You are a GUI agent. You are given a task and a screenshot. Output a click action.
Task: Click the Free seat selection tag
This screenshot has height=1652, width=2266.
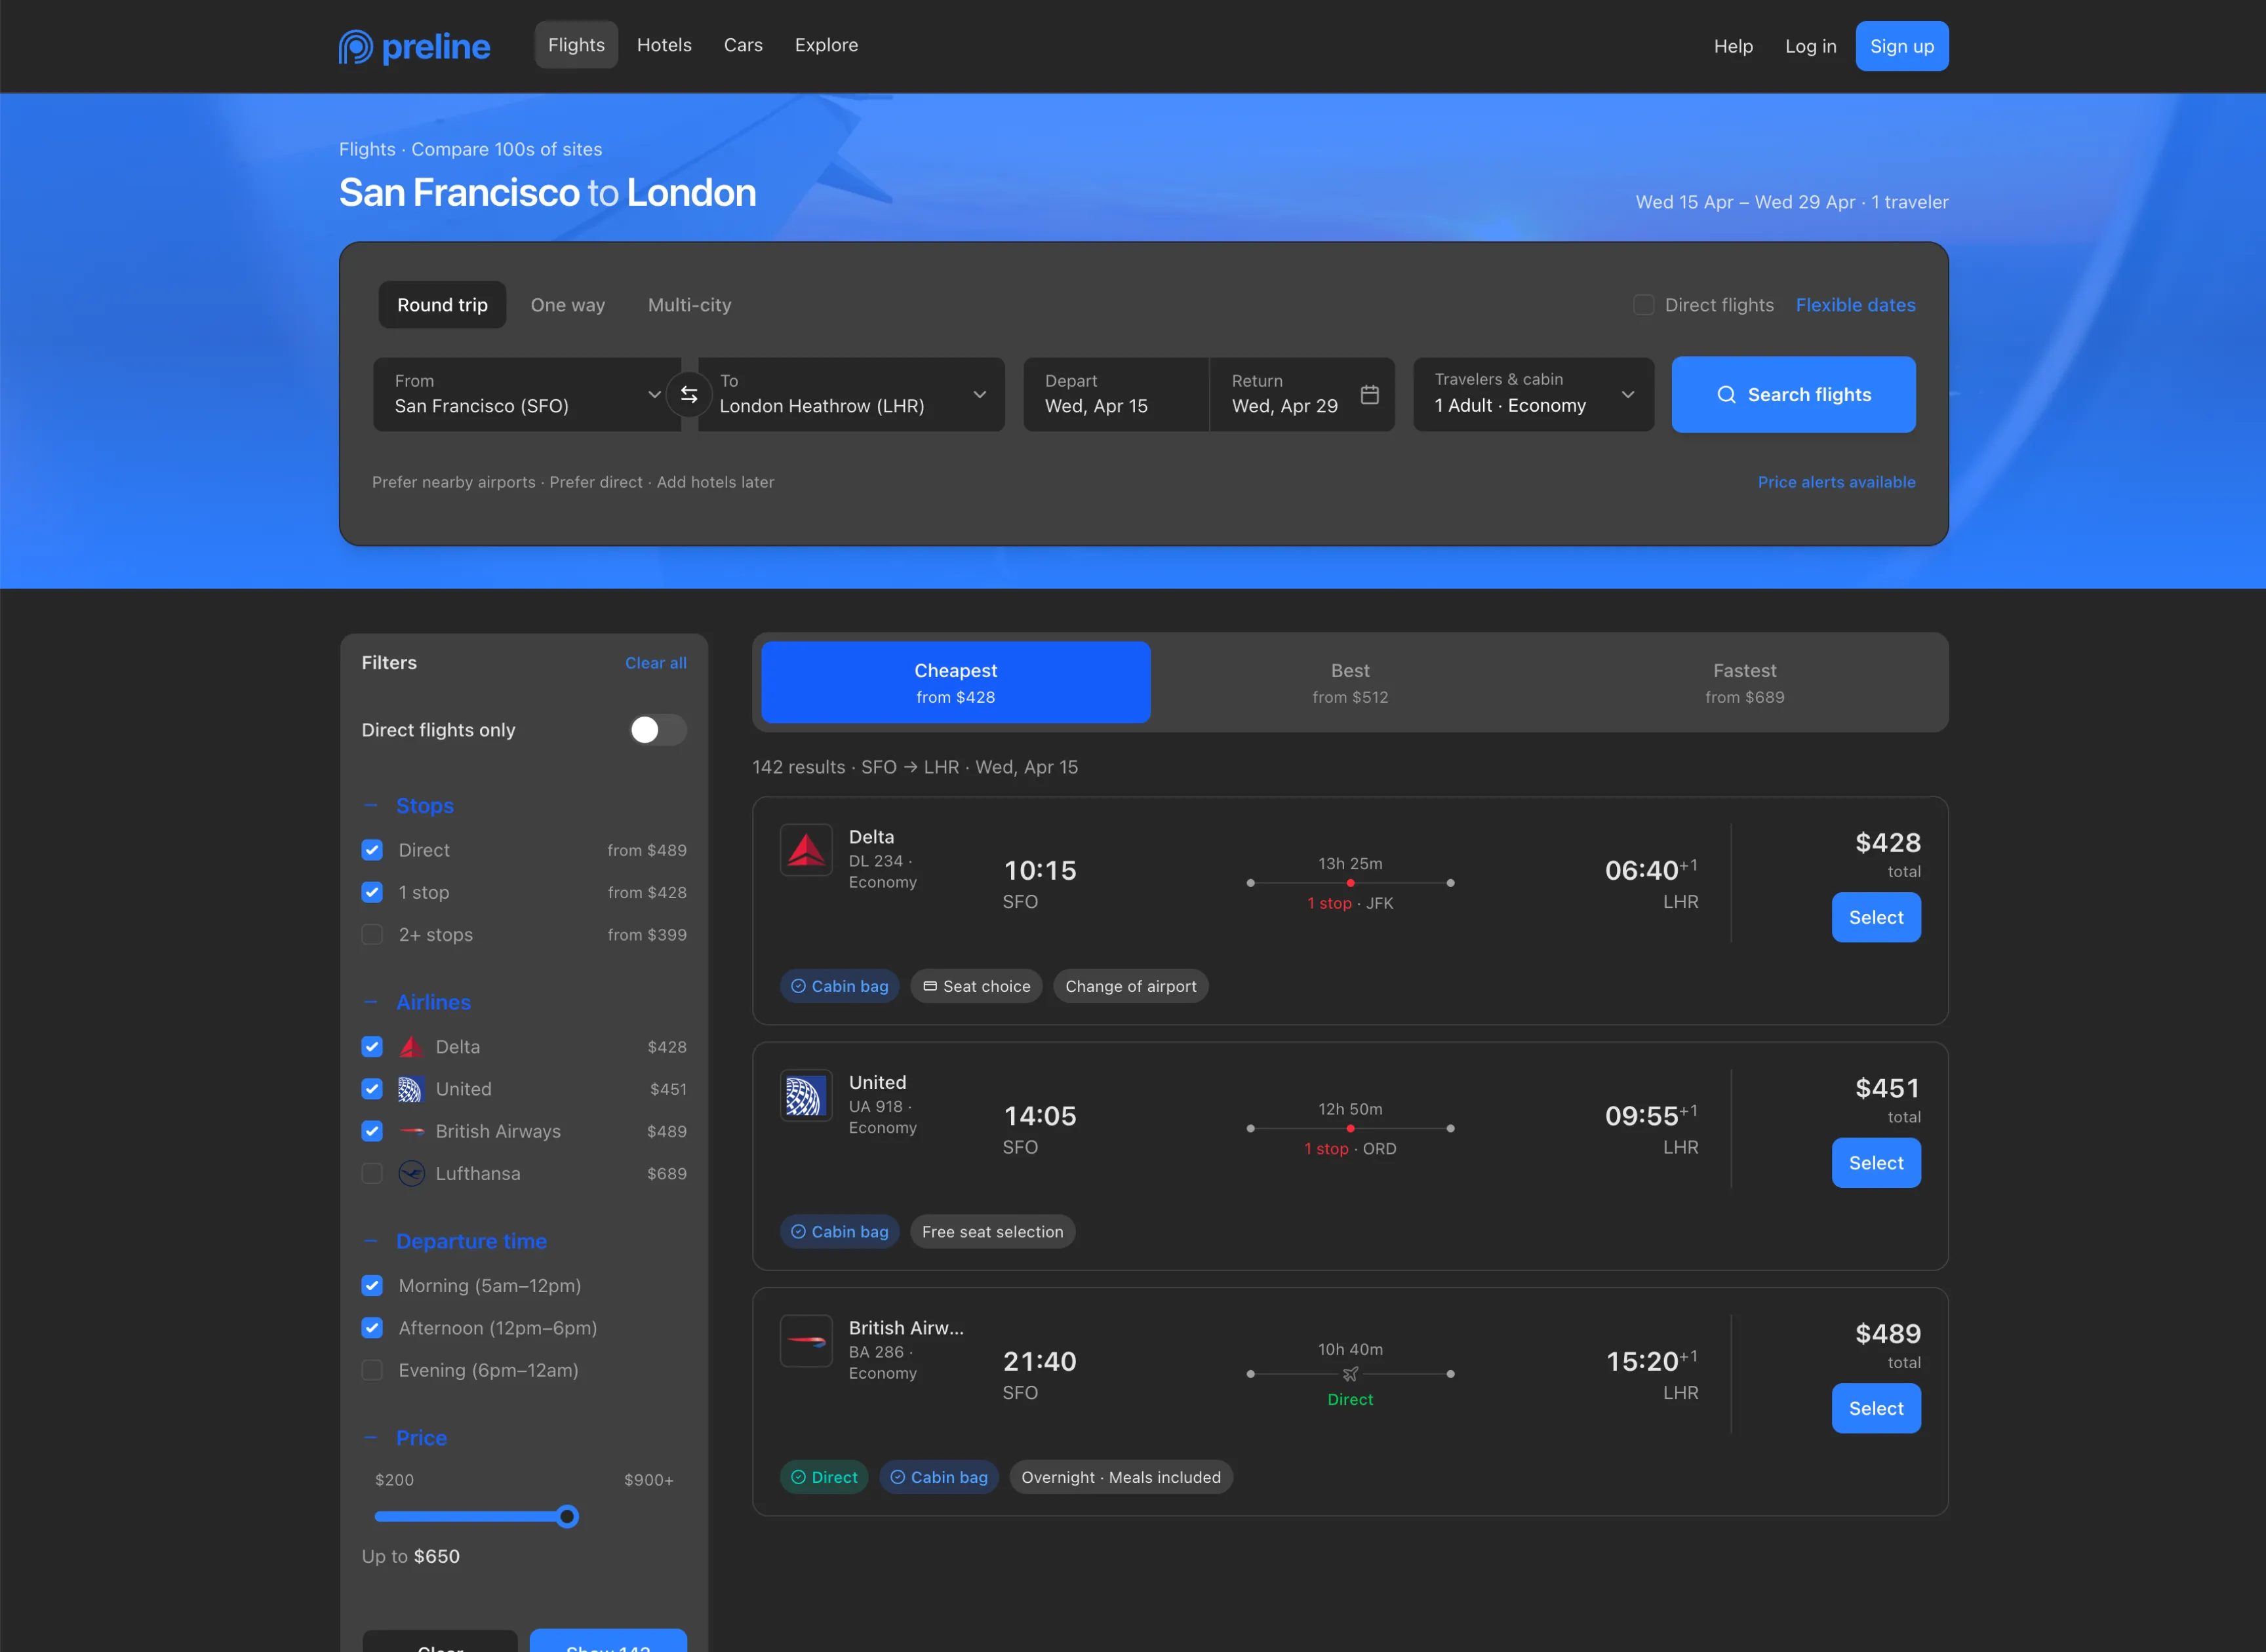993,1232
